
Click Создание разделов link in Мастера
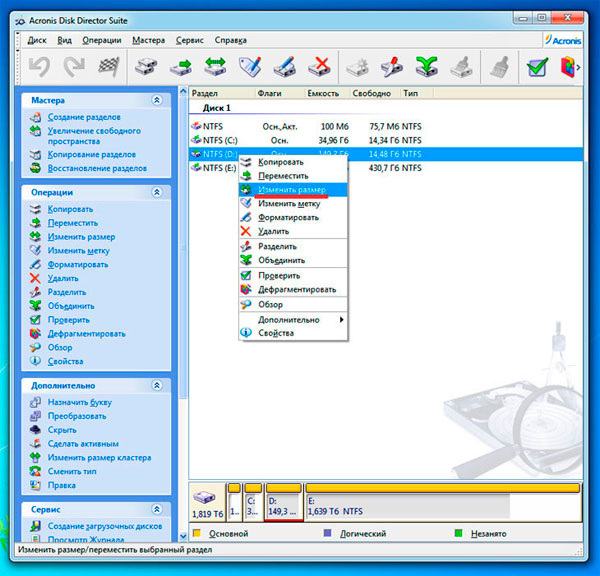click(85, 118)
